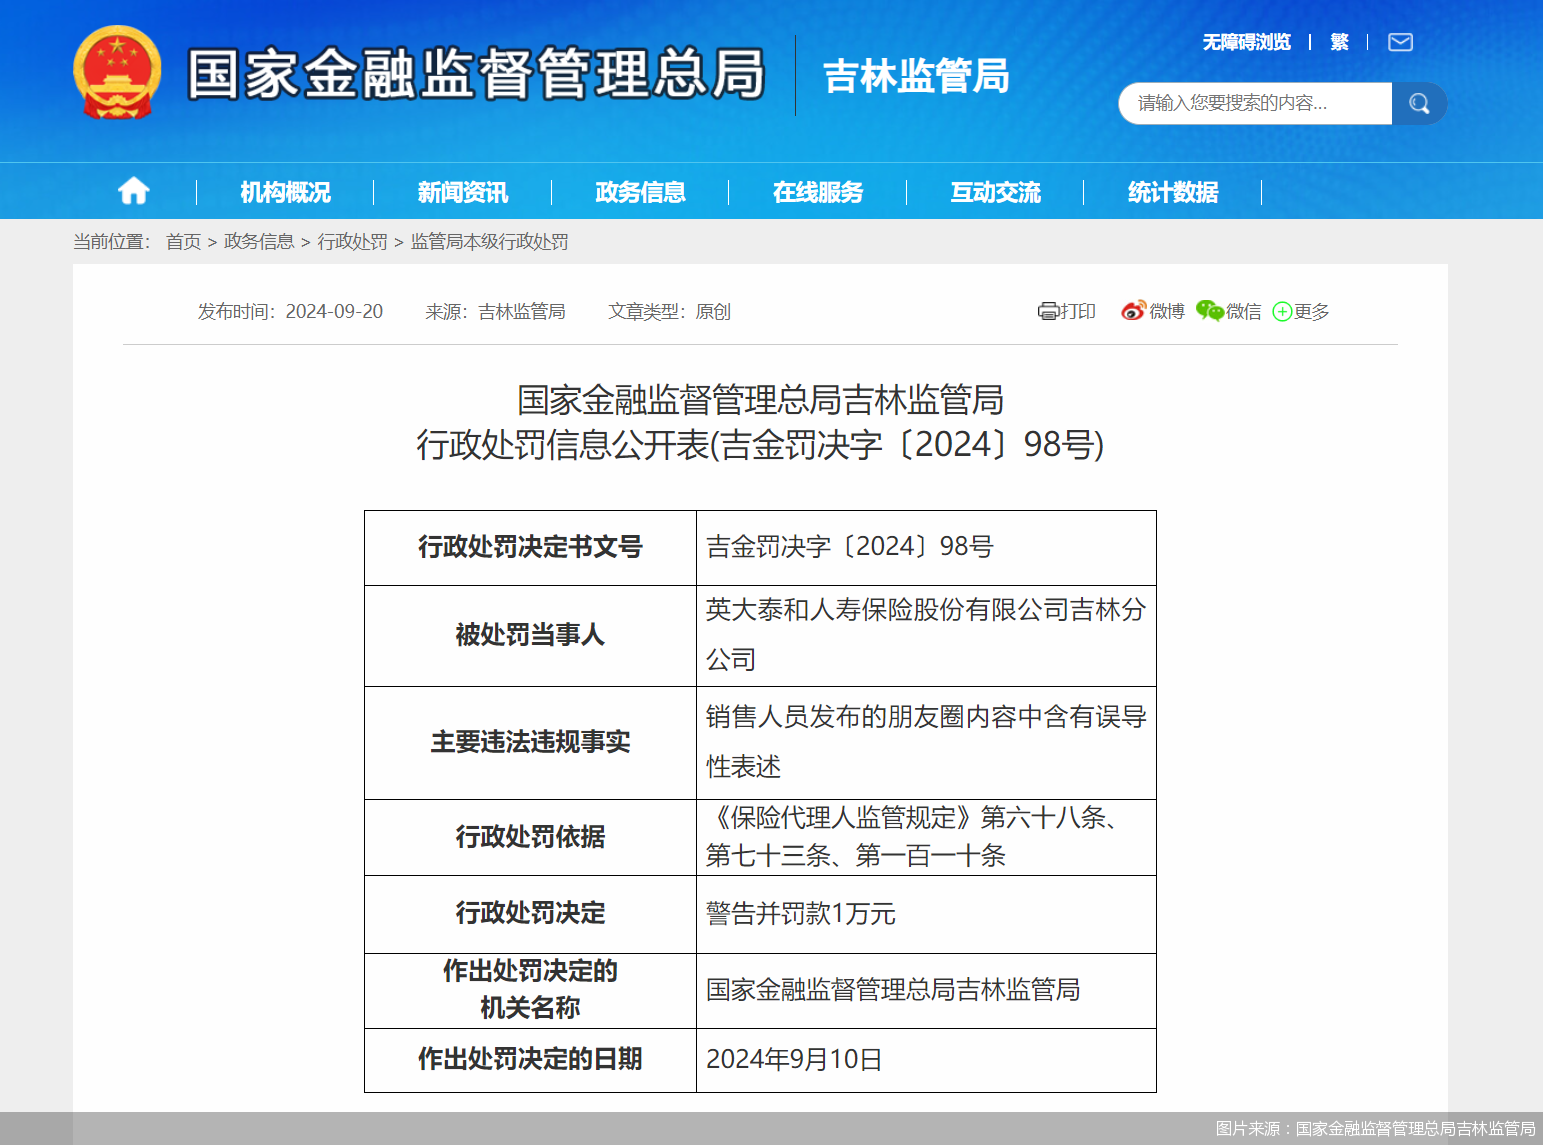
Task: Click cell 国家金融监督管理总局吉林监管局
Action: pos(926,990)
